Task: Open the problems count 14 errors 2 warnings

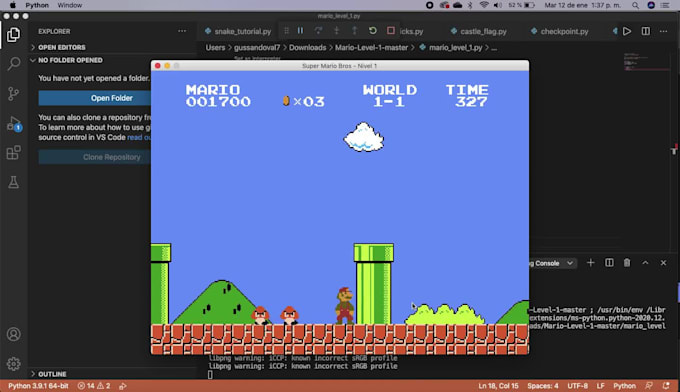Action: tap(94, 385)
